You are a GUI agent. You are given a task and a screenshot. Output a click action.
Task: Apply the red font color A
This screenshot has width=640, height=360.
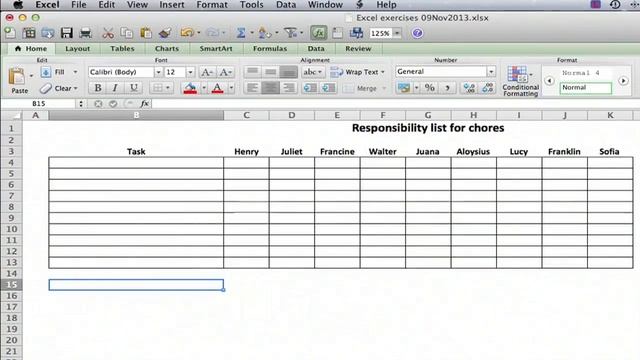click(x=218, y=88)
